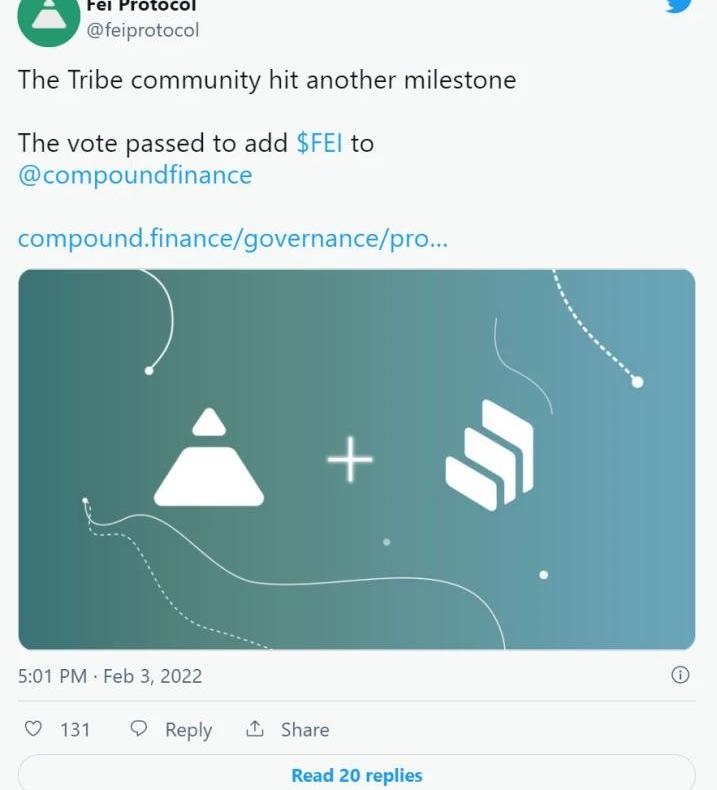Viewport: 717px width, 790px height.
Task: Click the reply speech bubble icon
Action: pos(139,729)
